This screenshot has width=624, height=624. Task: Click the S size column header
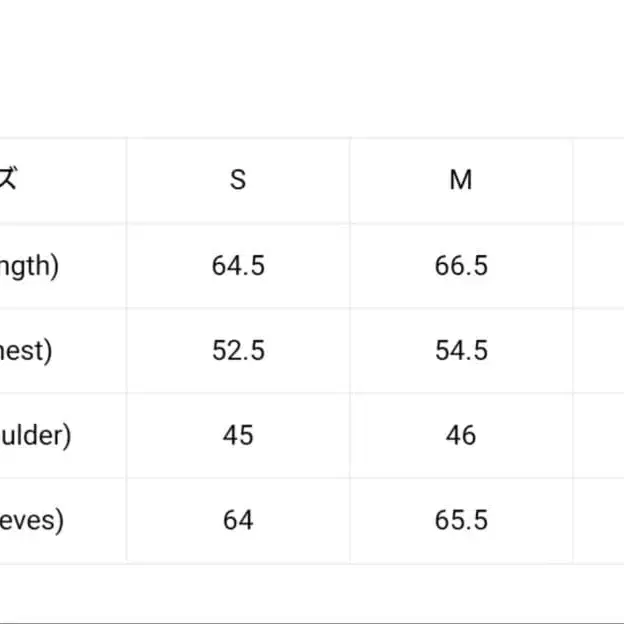pyautogui.click(x=238, y=180)
